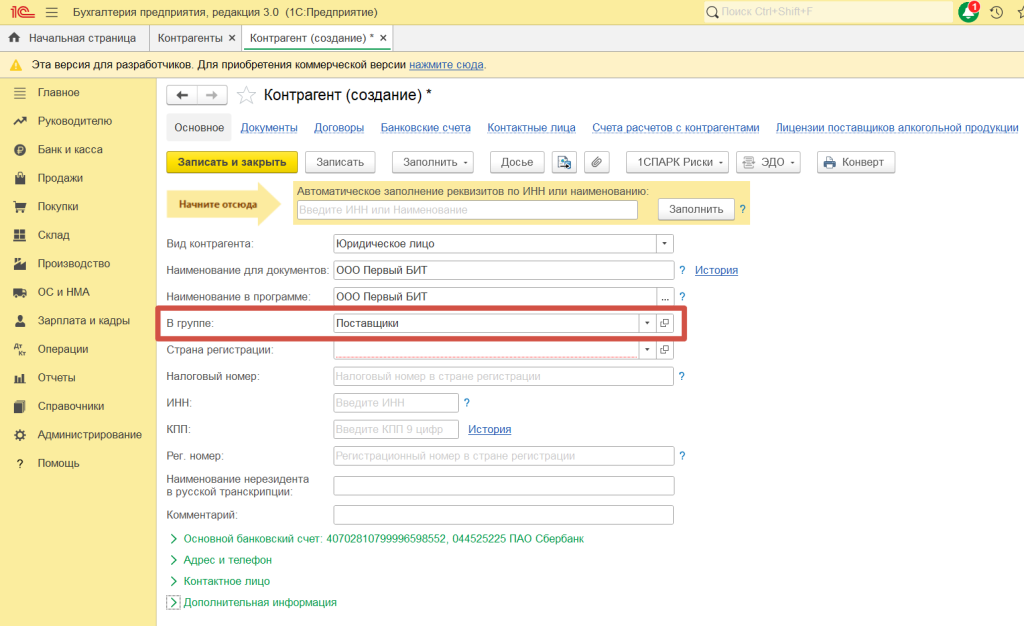Viewport: 1024px width, 626px height.
Task: Switch to the Контрагенты tab
Action: [x=190, y=37]
